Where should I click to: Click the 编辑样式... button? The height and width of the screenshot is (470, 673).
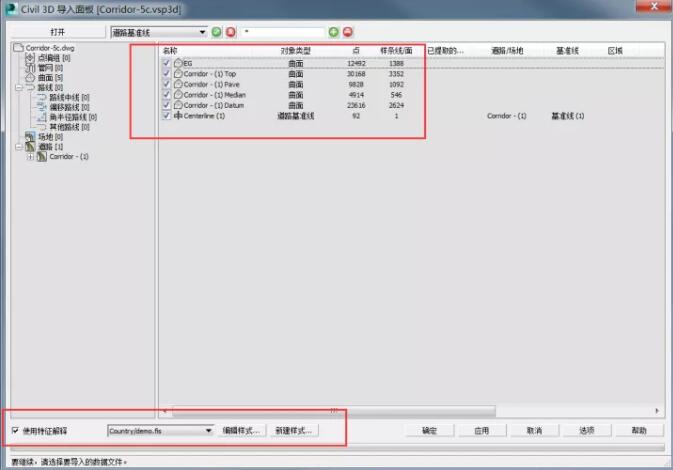[x=242, y=431]
